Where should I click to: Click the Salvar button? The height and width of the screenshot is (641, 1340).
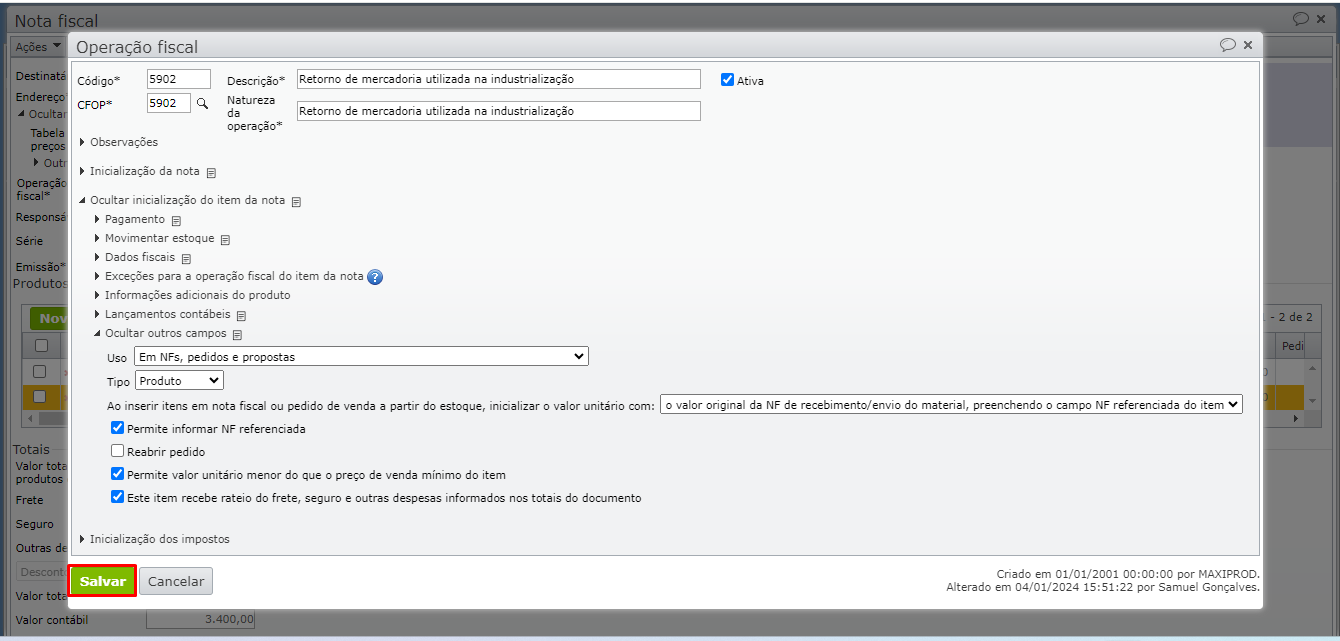coord(103,581)
